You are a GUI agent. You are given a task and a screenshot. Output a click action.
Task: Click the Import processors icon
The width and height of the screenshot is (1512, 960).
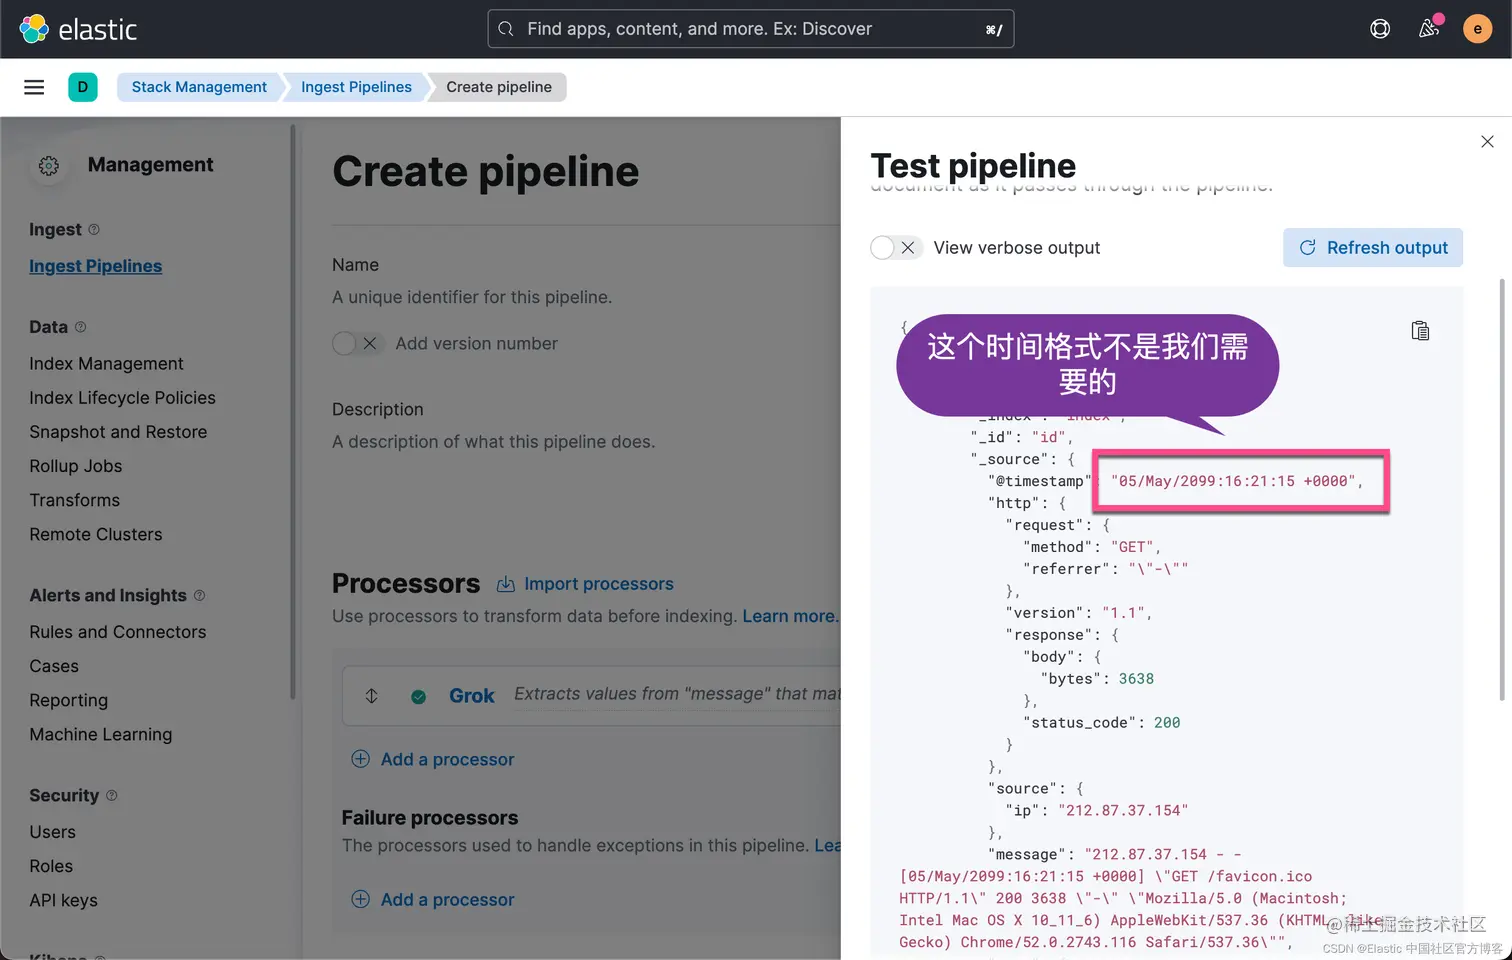pos(506,584)
